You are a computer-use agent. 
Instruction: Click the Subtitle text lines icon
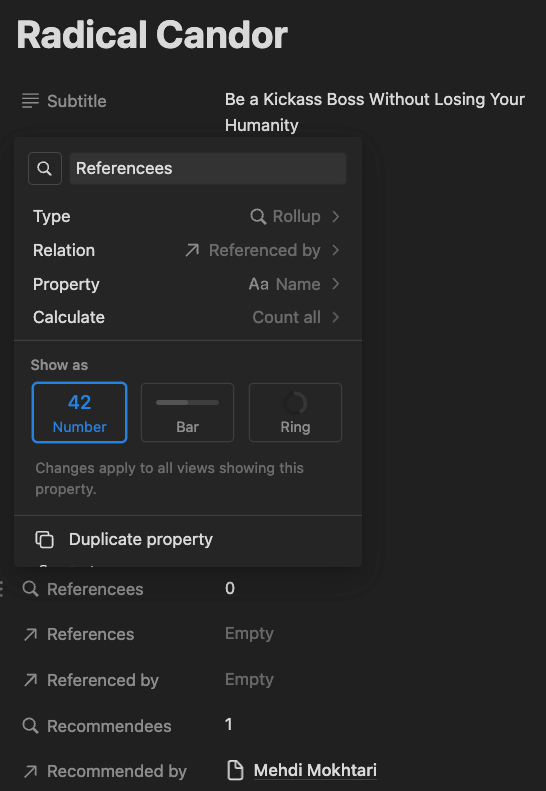click(30, 100)
